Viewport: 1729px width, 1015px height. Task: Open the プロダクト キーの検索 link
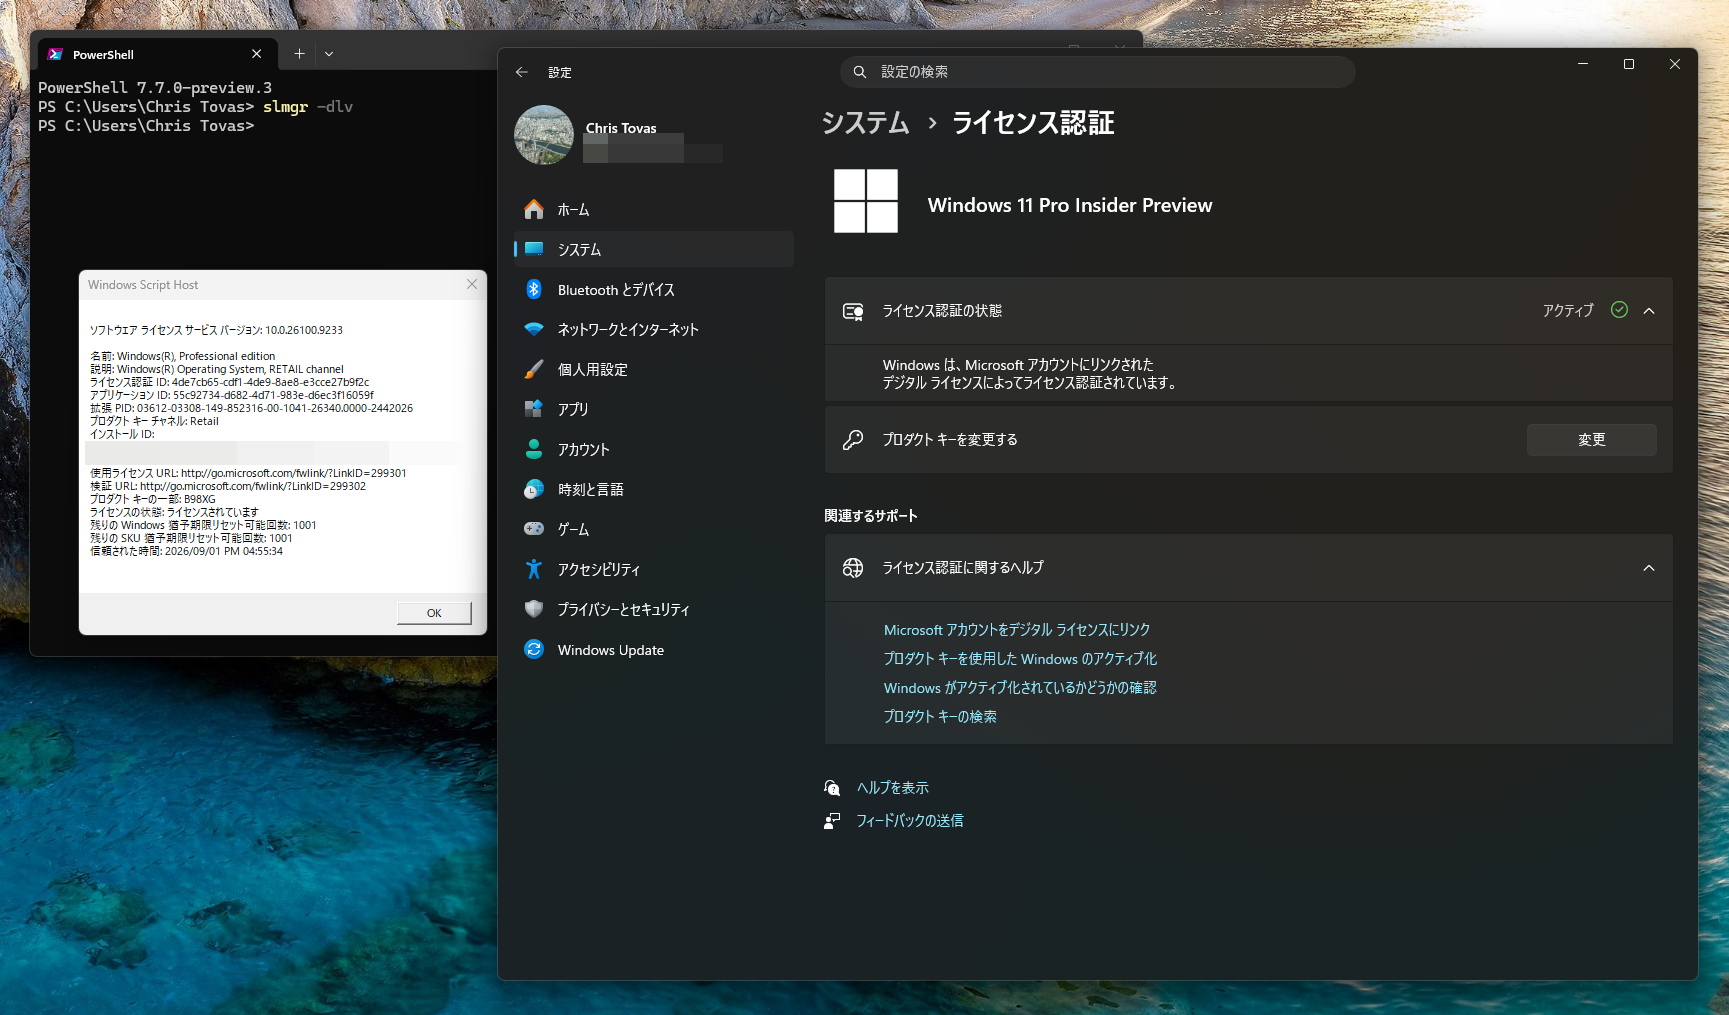coord(940,717)
